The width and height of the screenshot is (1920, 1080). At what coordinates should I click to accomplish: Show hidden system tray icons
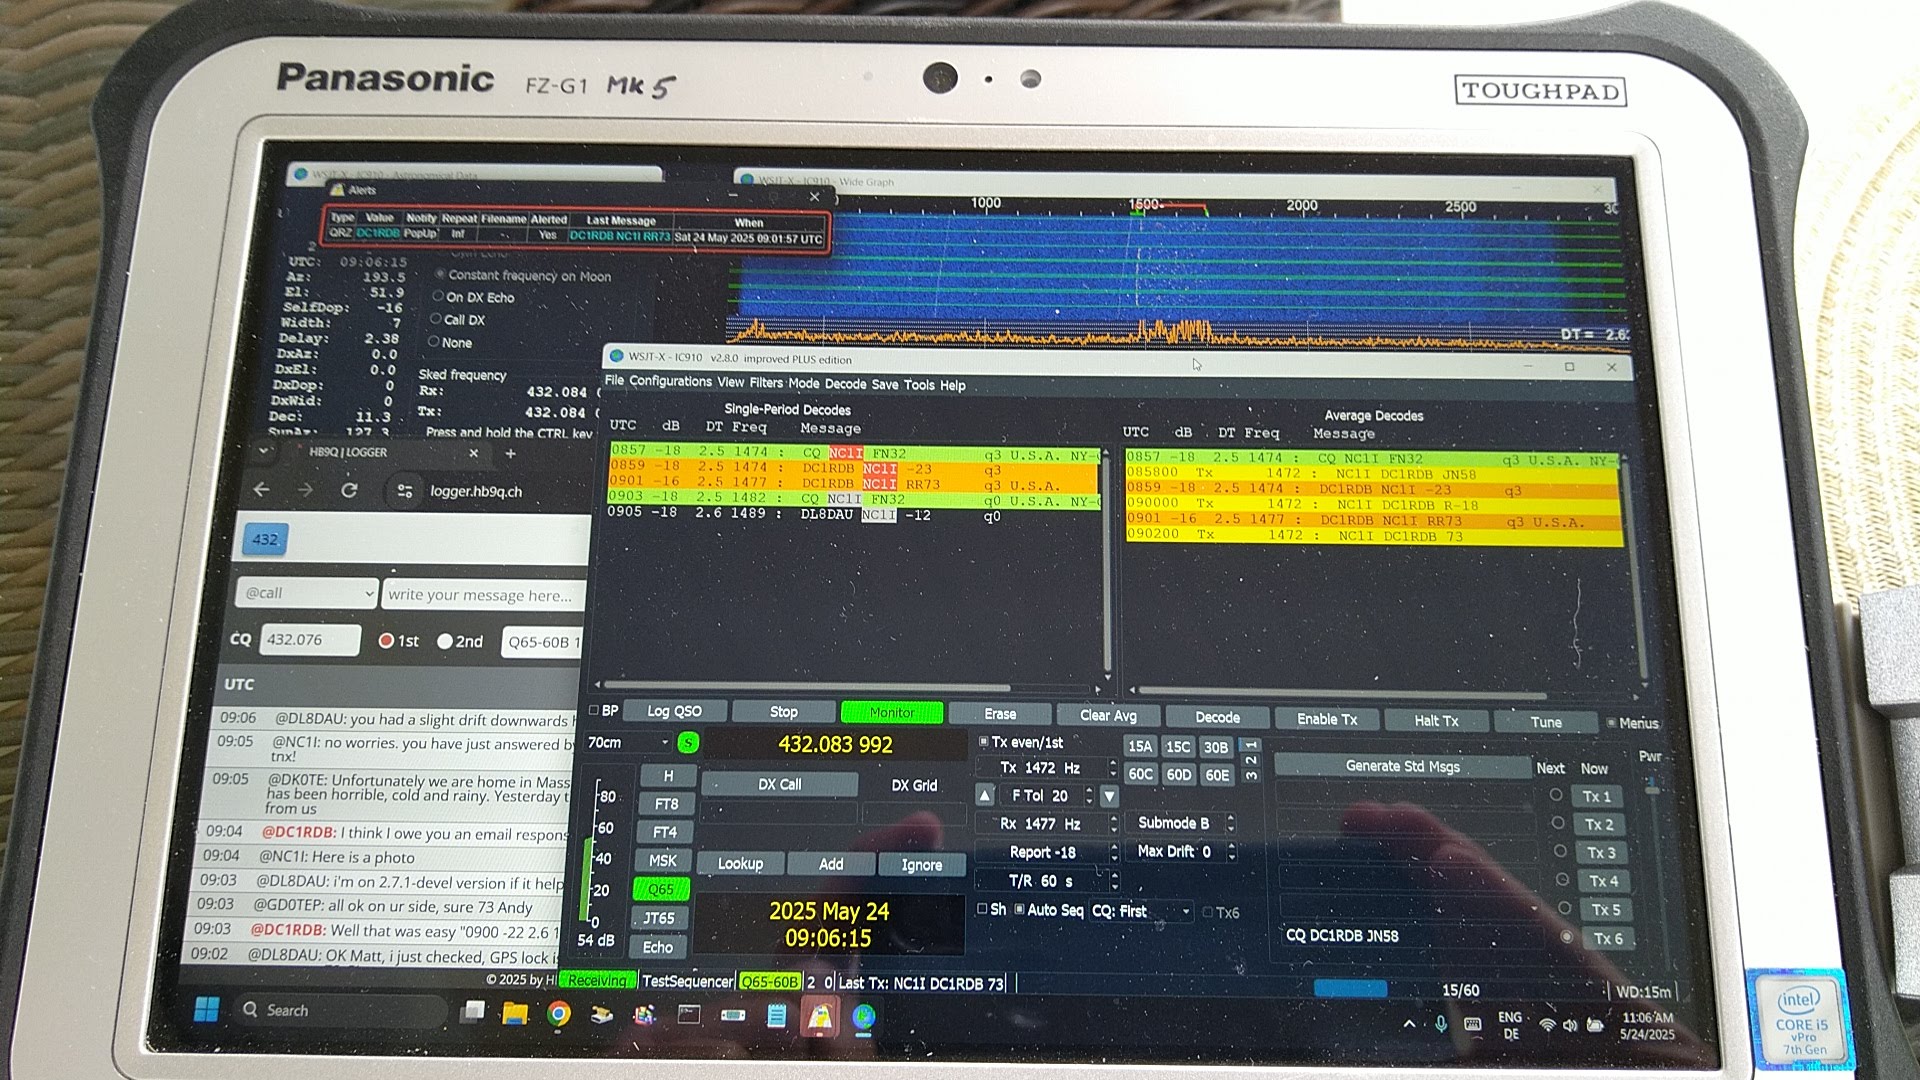click(1409, 1023)
